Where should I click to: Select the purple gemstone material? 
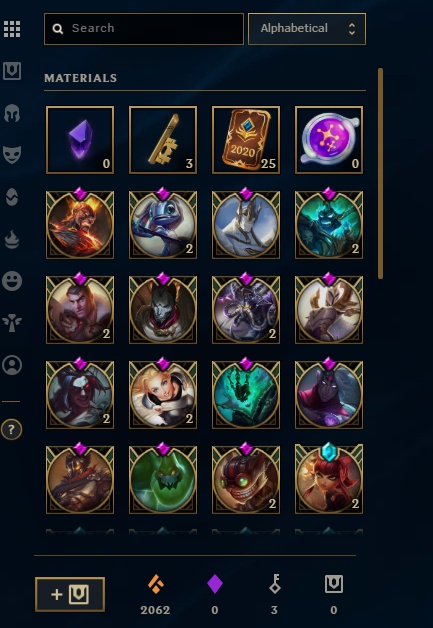(x=80, y=140)
